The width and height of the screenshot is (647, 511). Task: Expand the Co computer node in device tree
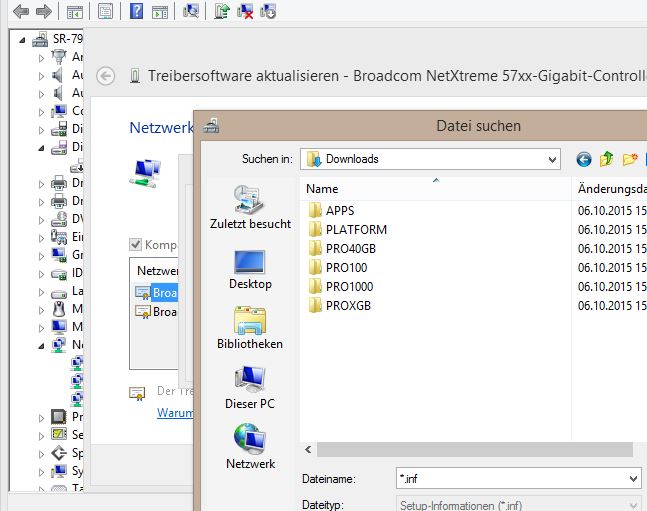41,112
